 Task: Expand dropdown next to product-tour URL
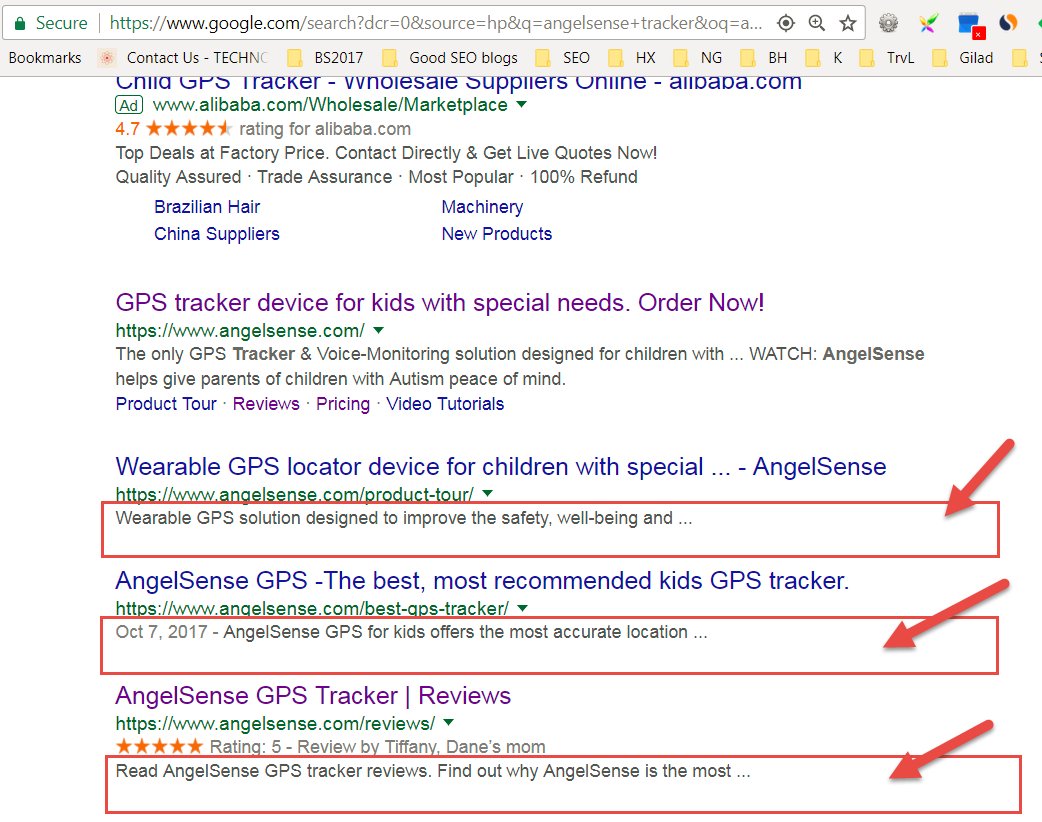point(488,493)
